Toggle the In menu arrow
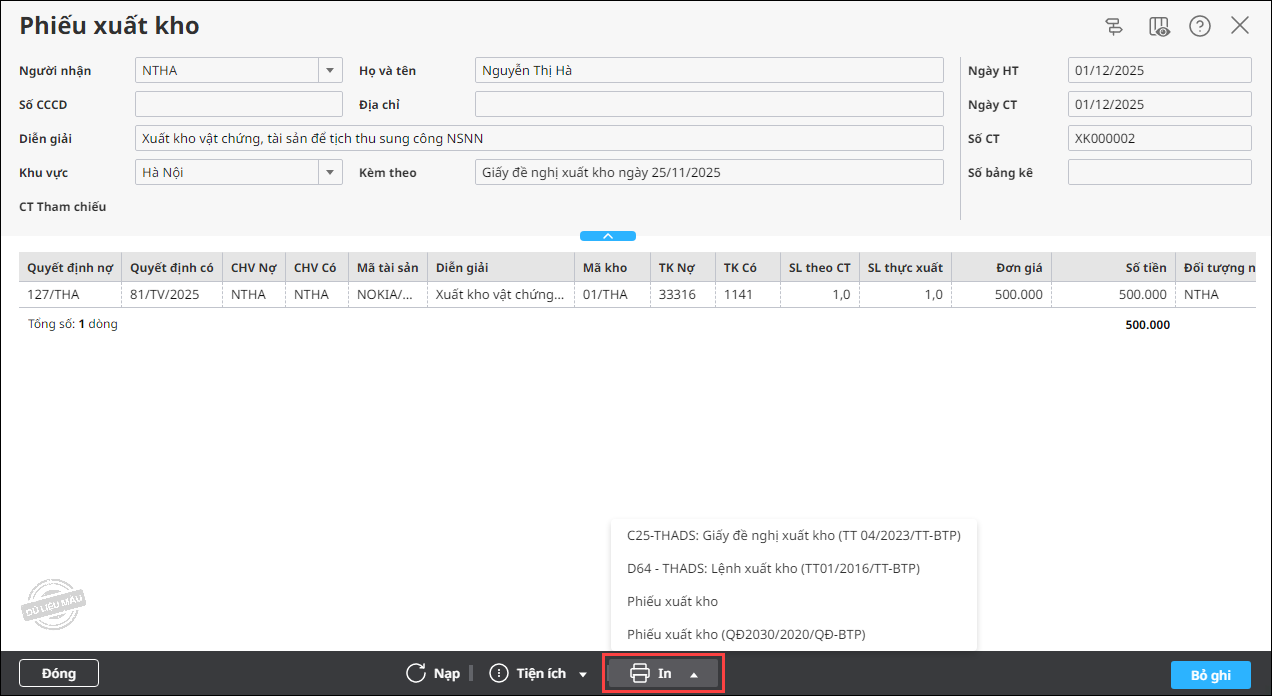 tap(694, 674)
